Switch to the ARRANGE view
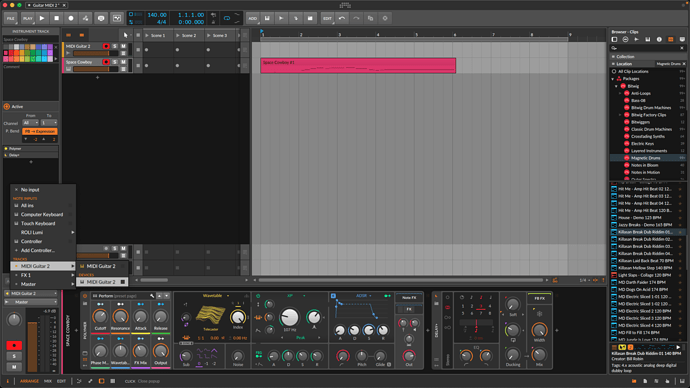The height and width of the screenshot is (388, 690). pos(29,381)
